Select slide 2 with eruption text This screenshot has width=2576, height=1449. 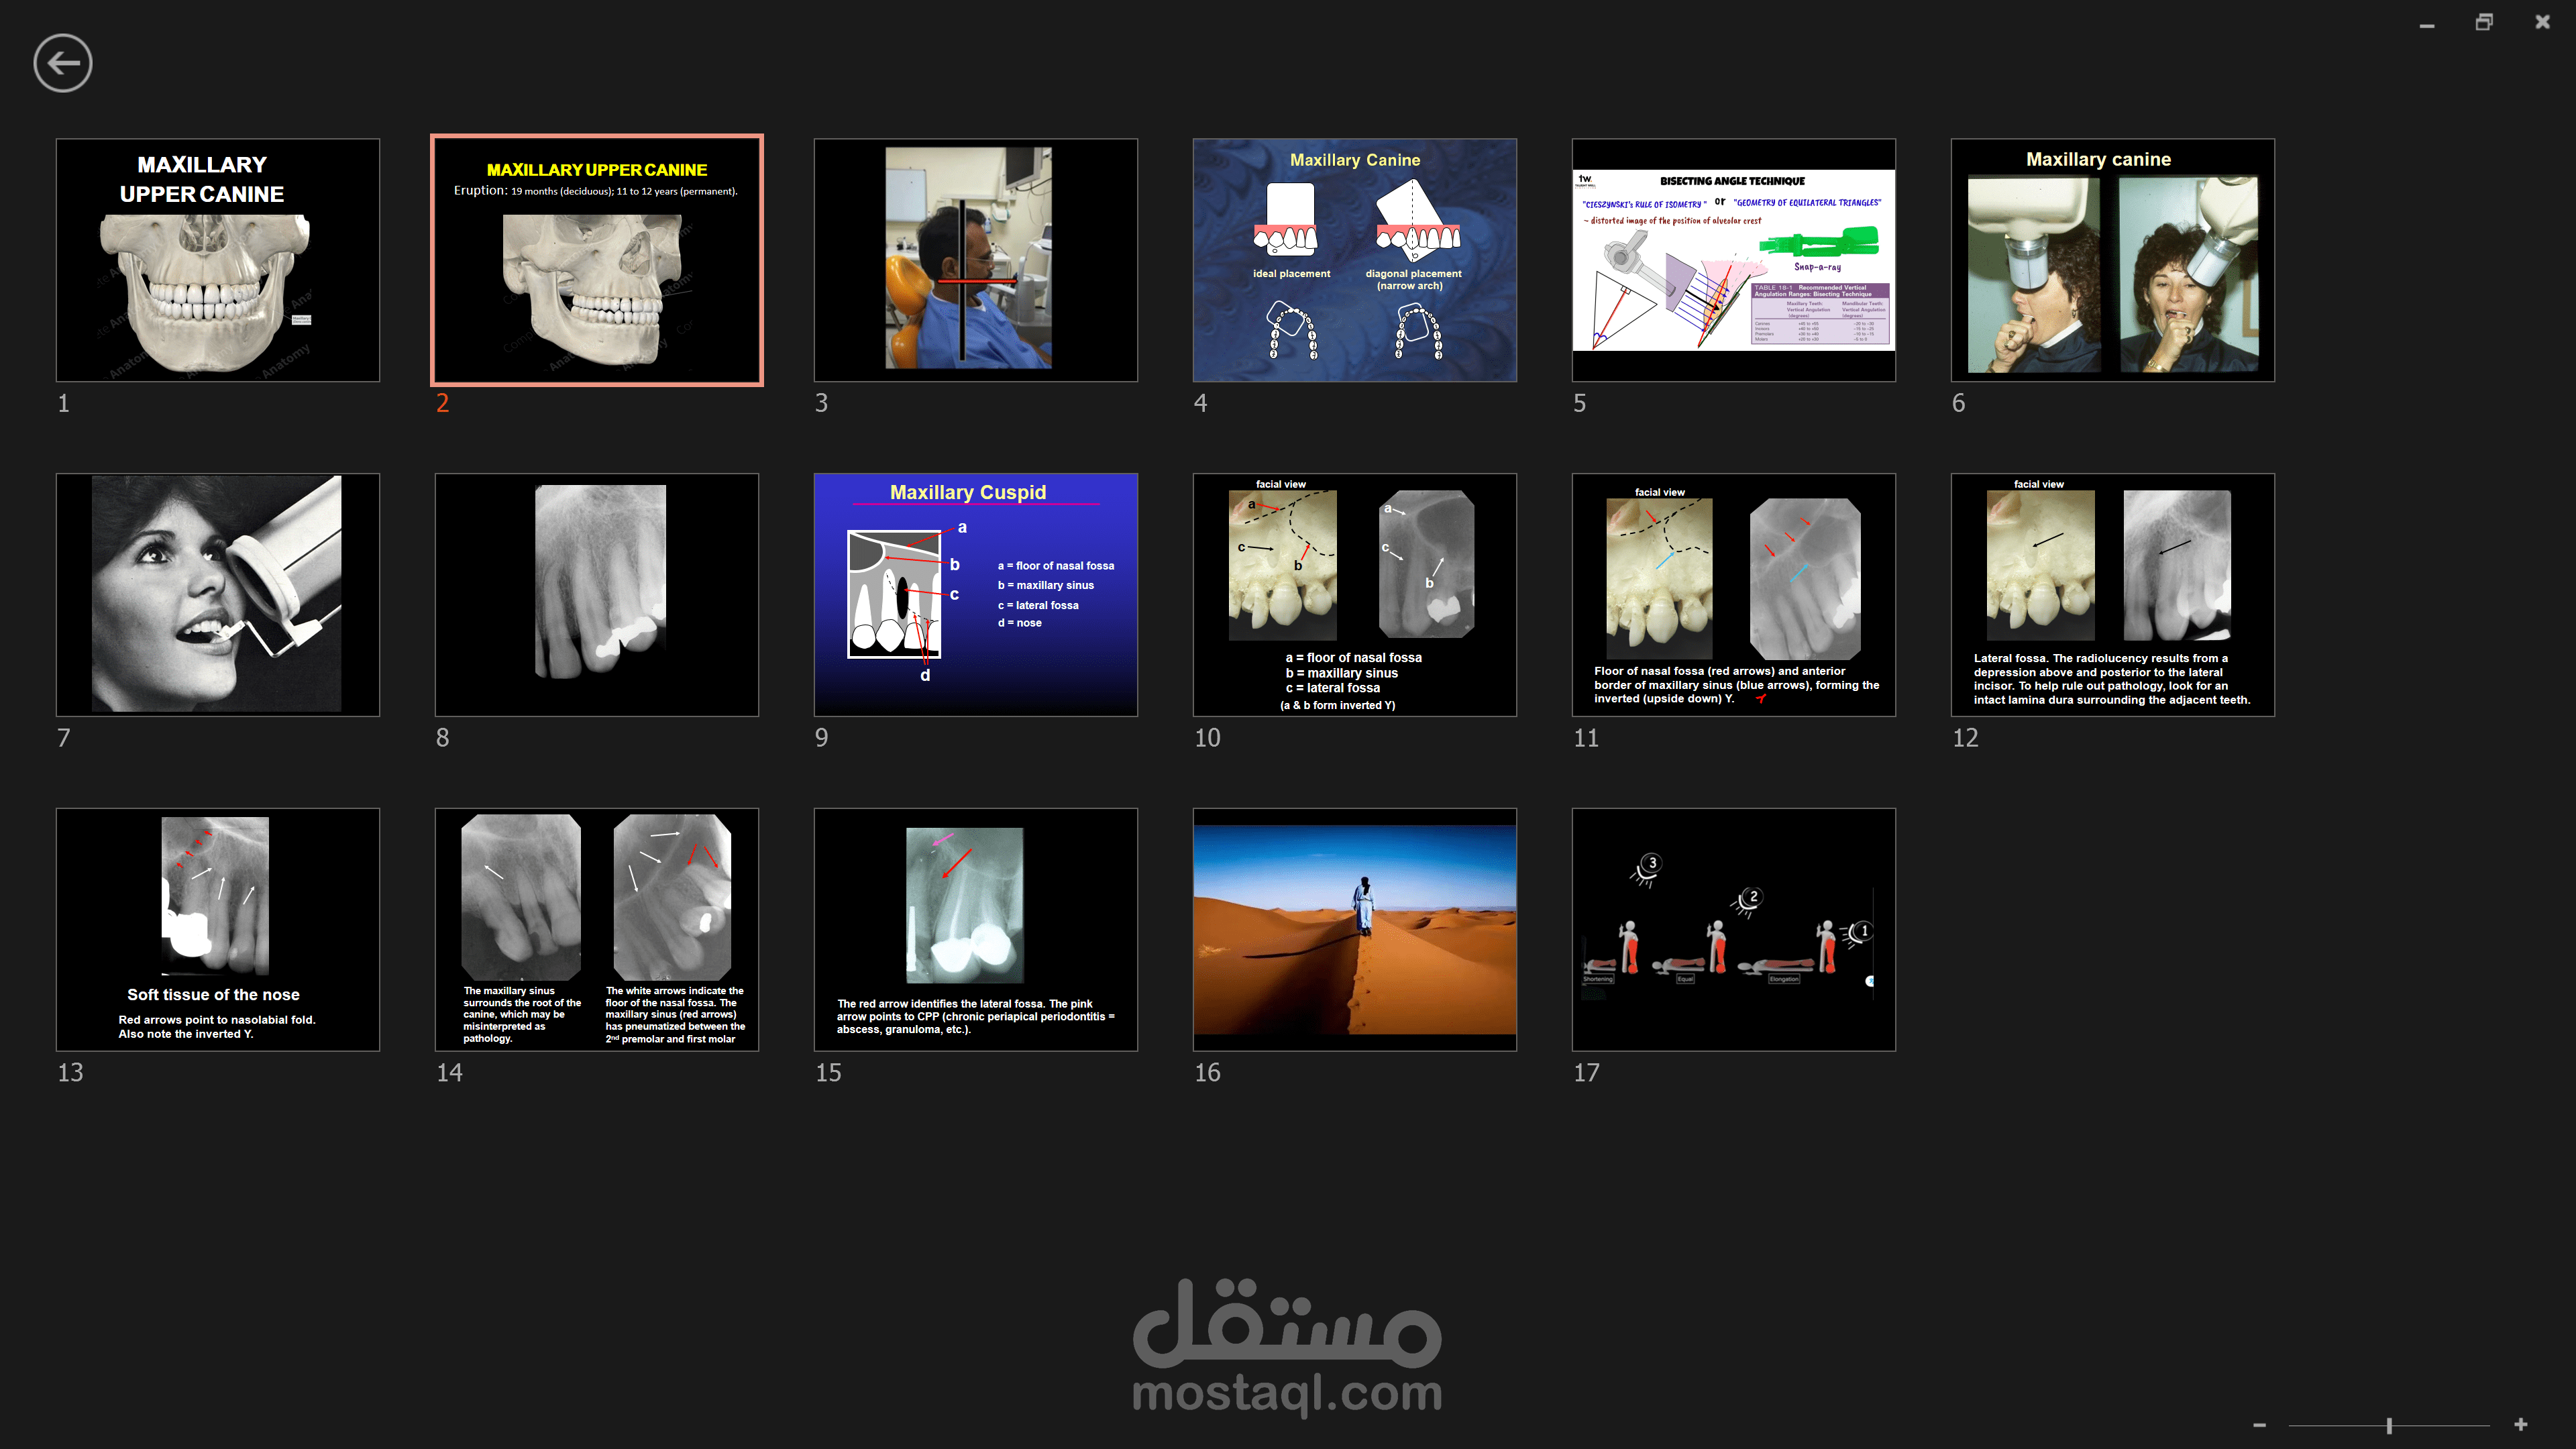[x=597, y=260]
